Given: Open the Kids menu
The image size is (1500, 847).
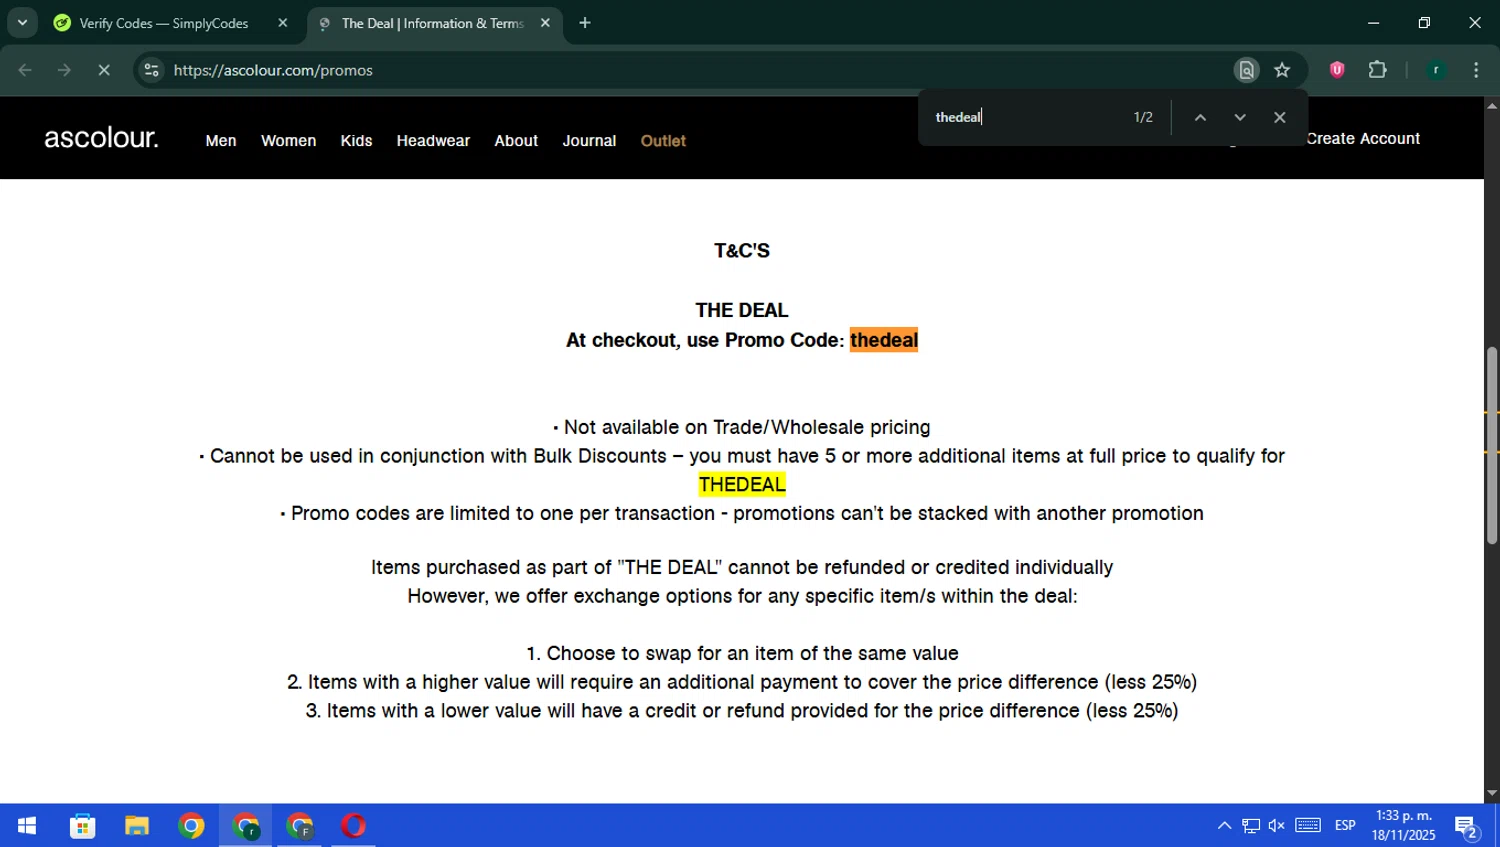Looking at the screenshot, I should [x=356, y=141].
